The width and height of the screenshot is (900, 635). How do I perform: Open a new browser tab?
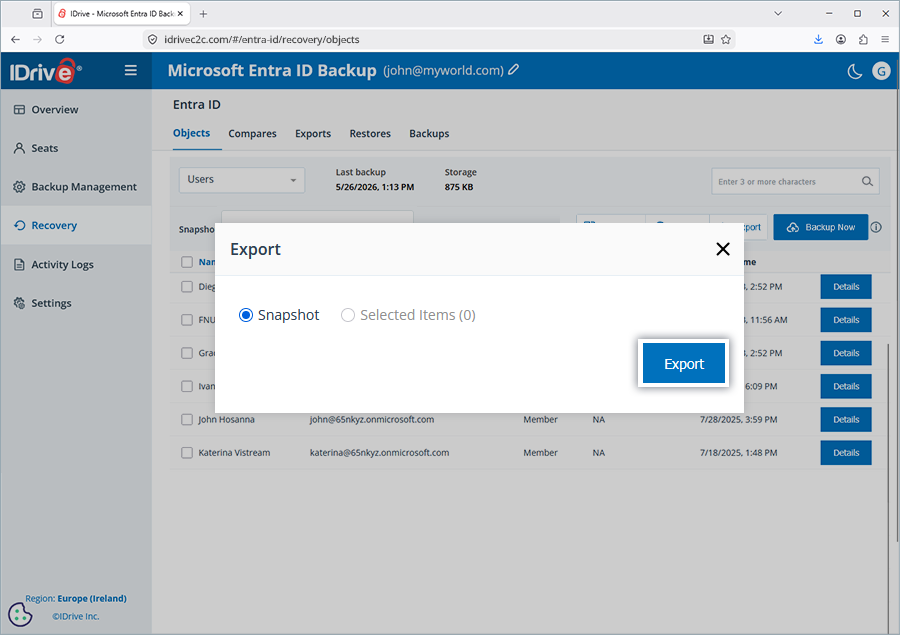pyautogui.click(x=203, y=14)
